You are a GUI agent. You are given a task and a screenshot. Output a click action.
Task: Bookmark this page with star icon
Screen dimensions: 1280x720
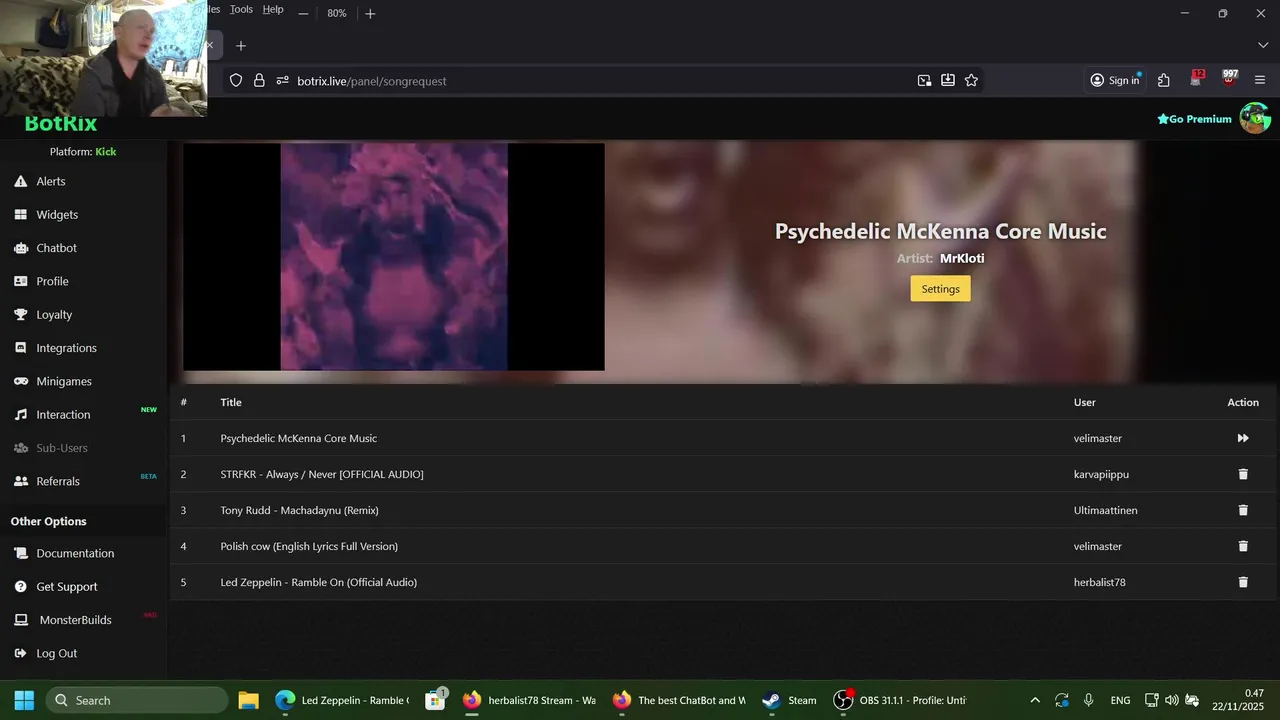click(x=971, y=81)
